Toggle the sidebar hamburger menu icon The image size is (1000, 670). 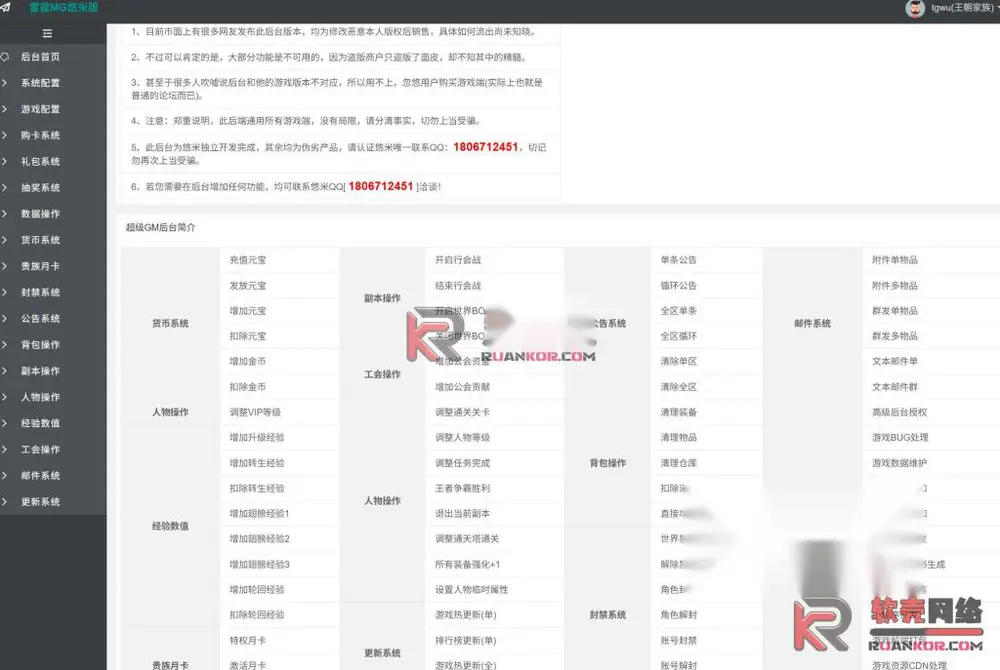[47, 33]
